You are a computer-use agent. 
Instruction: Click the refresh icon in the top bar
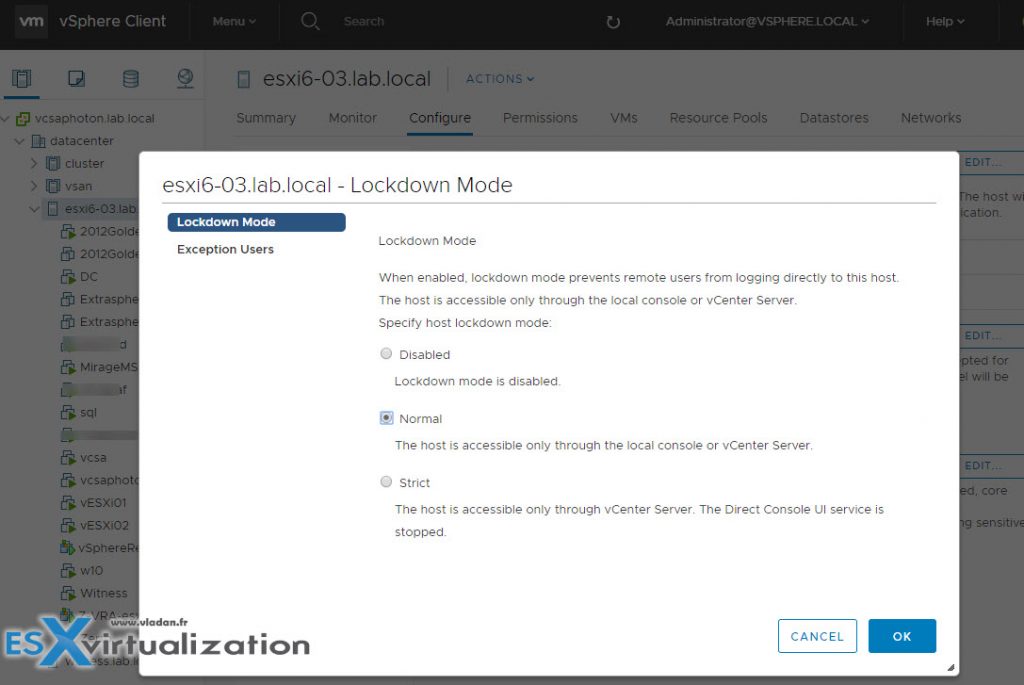(x=612, y=21)
